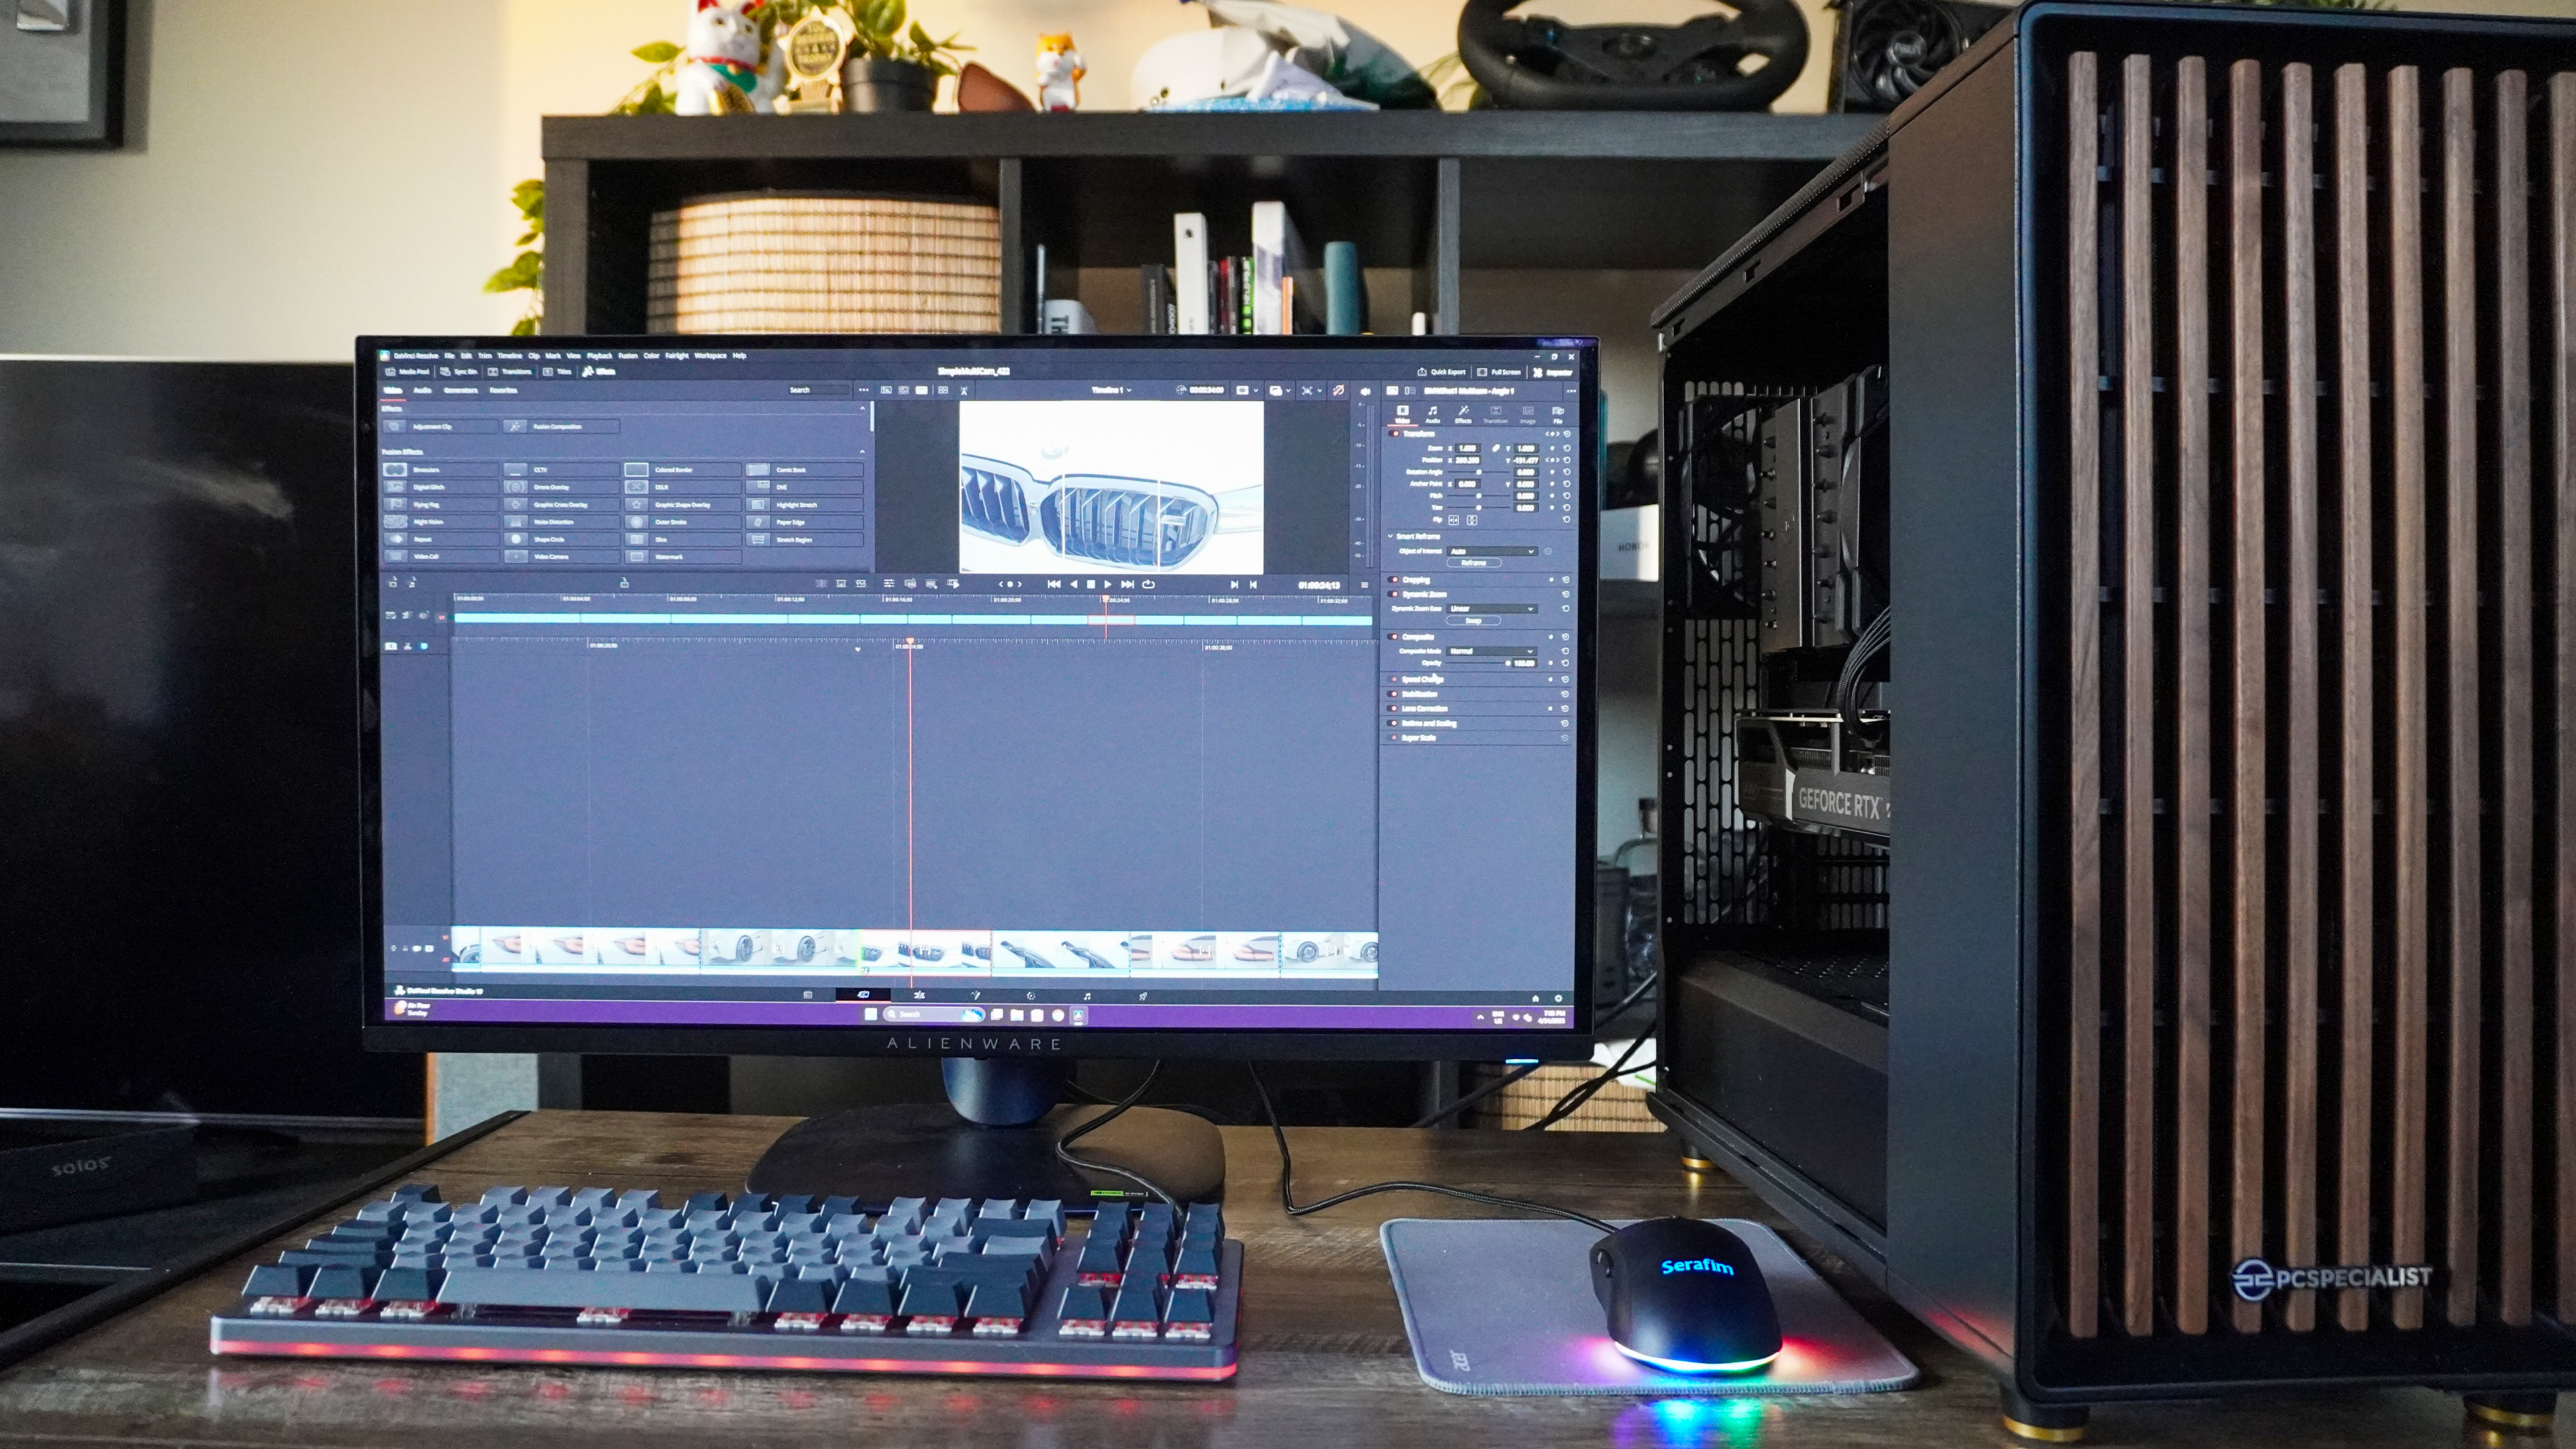
Task: Collapse the Fusion Effects section
Action: (x=862, y=452)
